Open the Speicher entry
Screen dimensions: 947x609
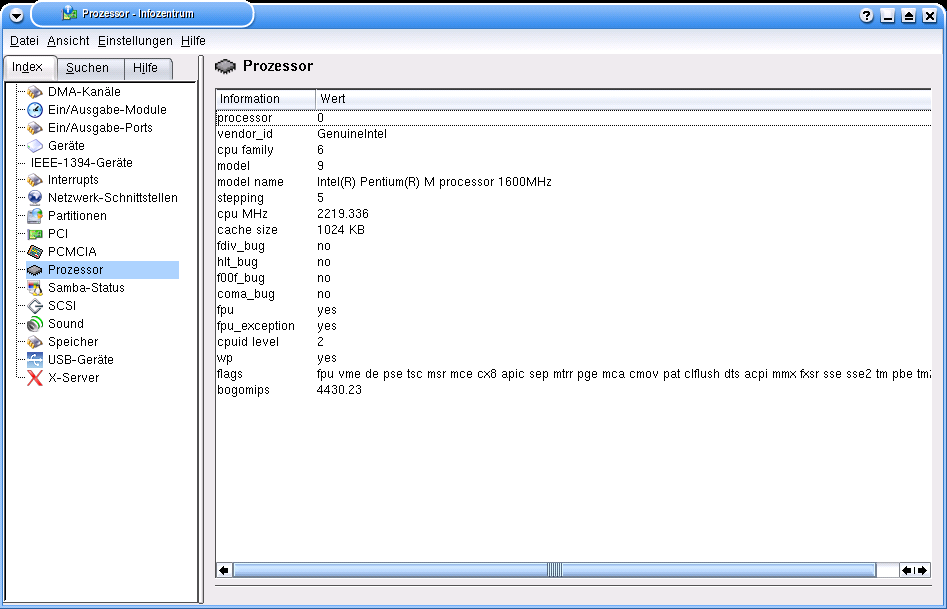coord(73,342)
